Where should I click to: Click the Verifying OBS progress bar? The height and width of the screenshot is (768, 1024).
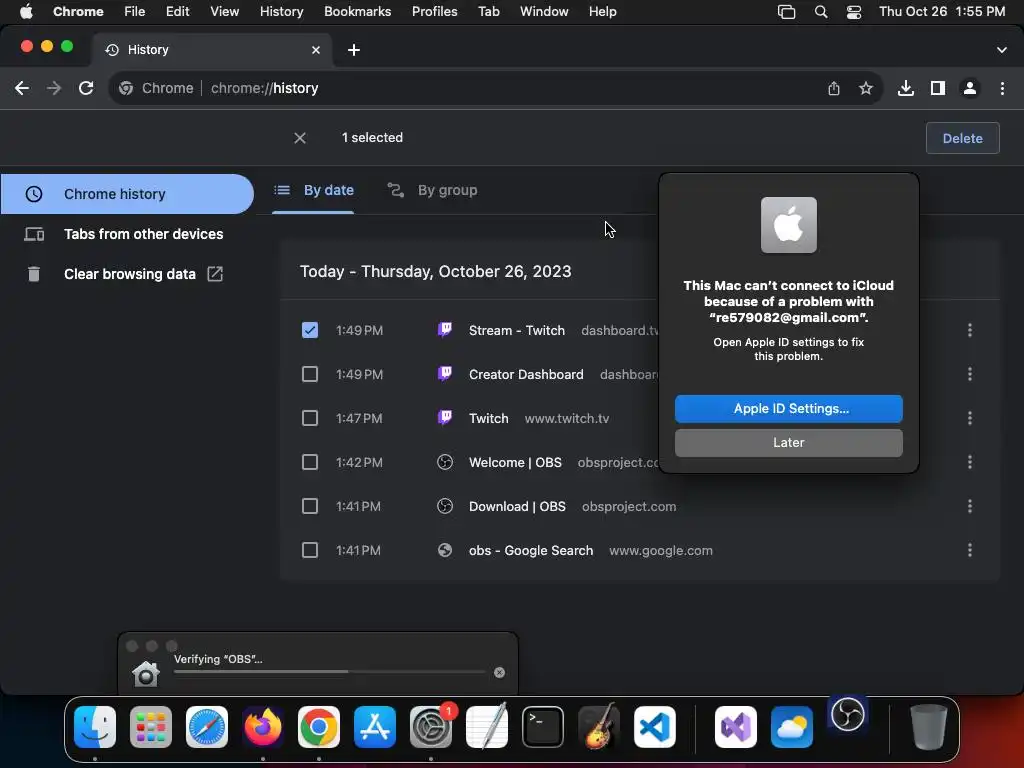click(330, 672)
